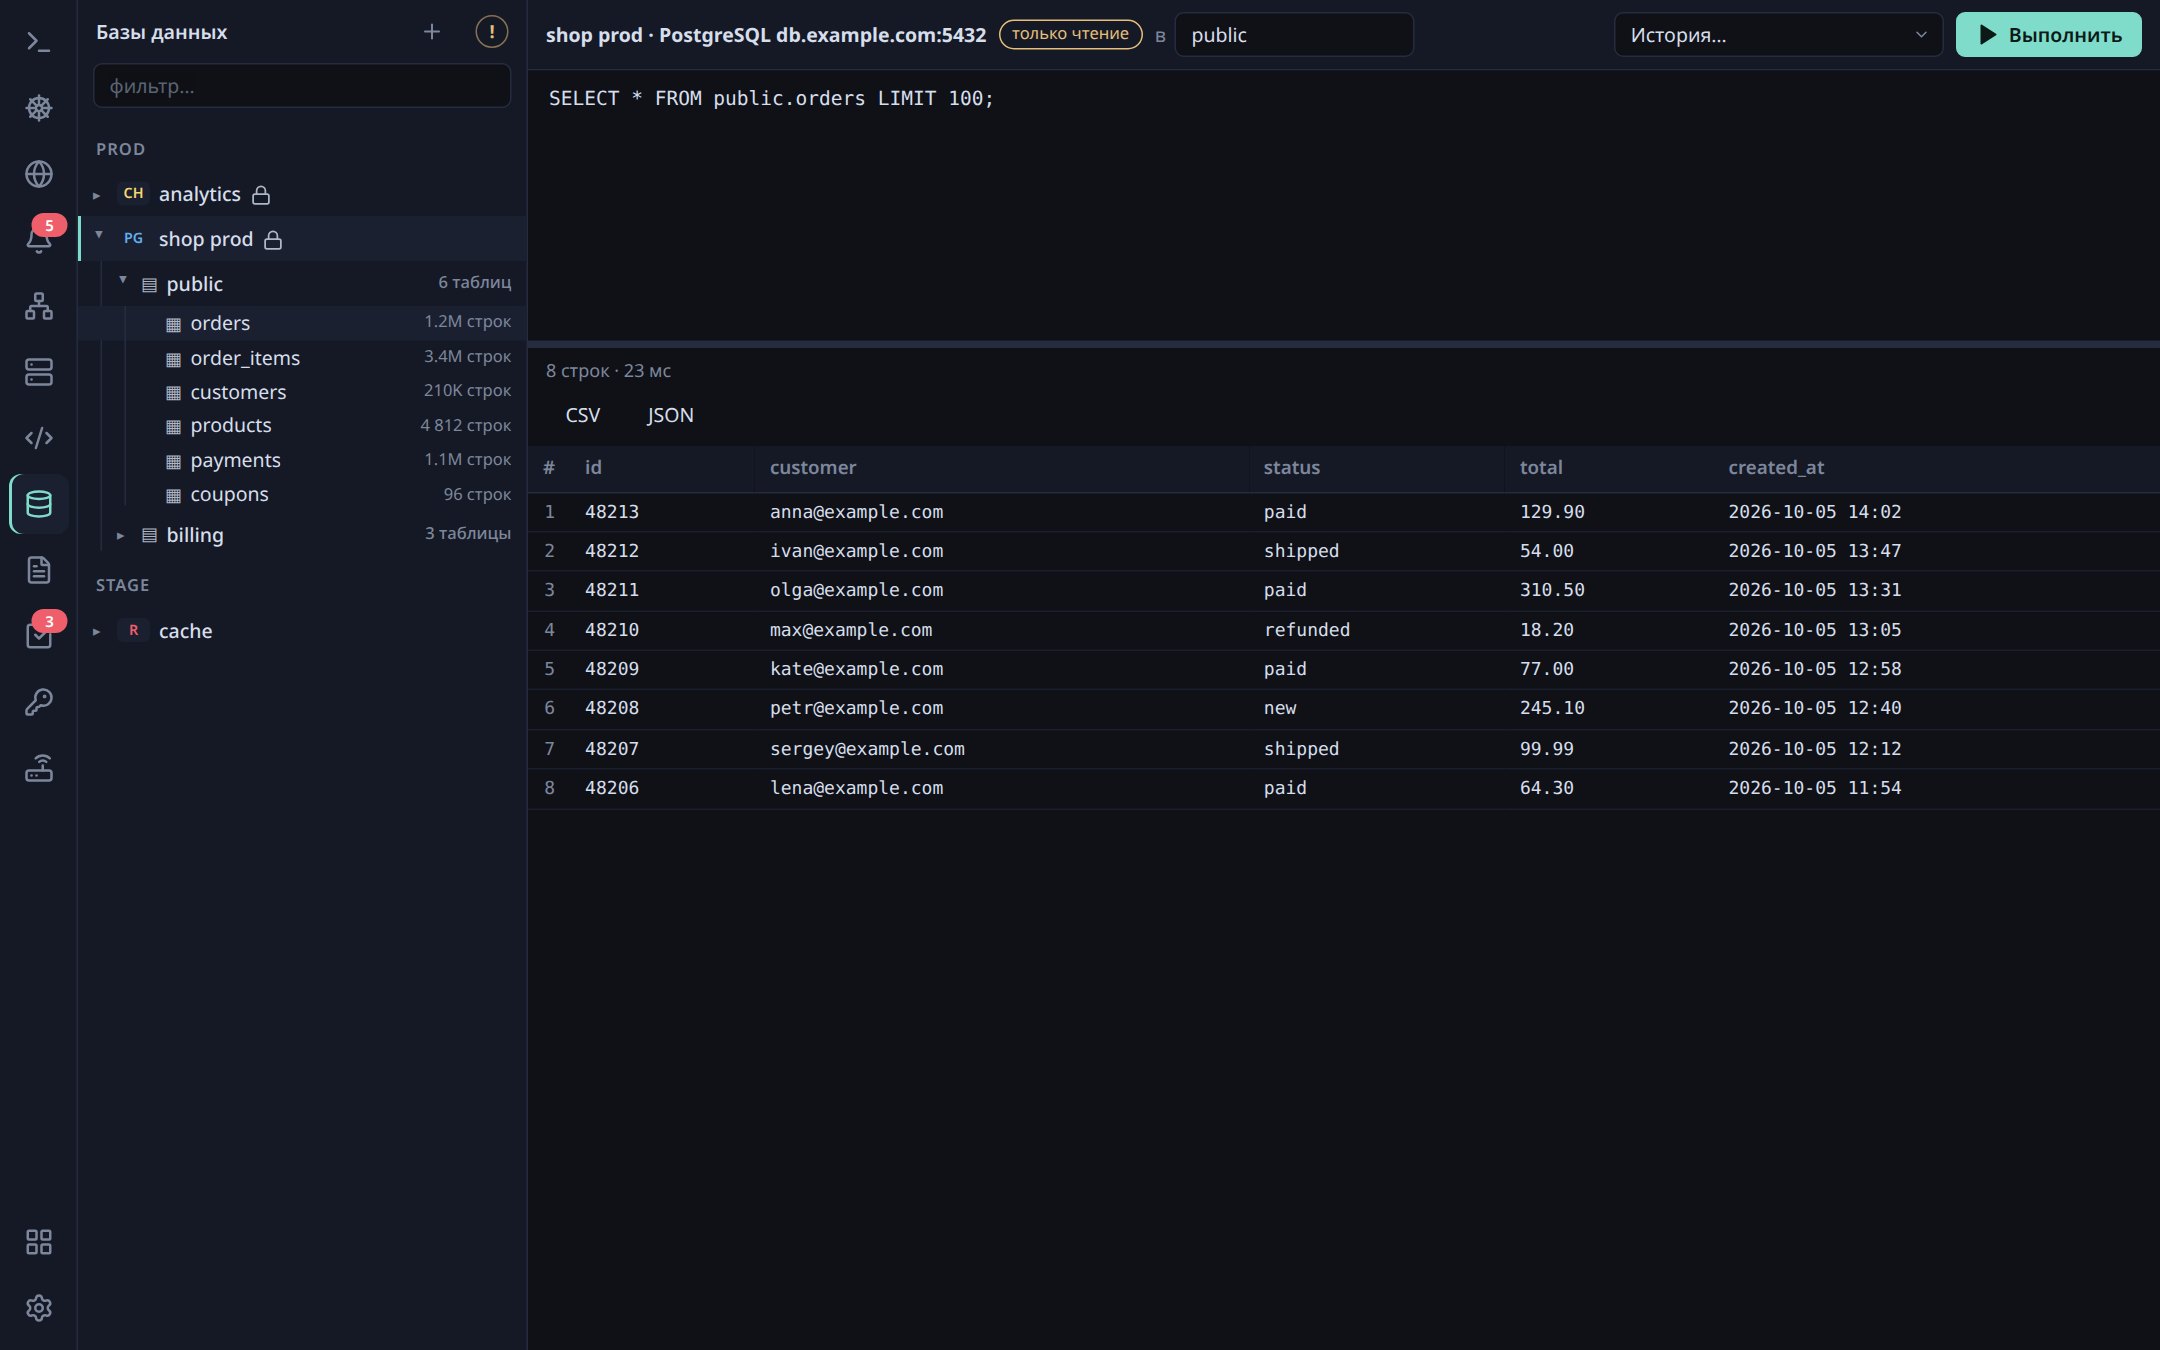The height and width of the screenshot is (1350, 2160).
Task: Collapse the public schema node
Action: point(123,281)
